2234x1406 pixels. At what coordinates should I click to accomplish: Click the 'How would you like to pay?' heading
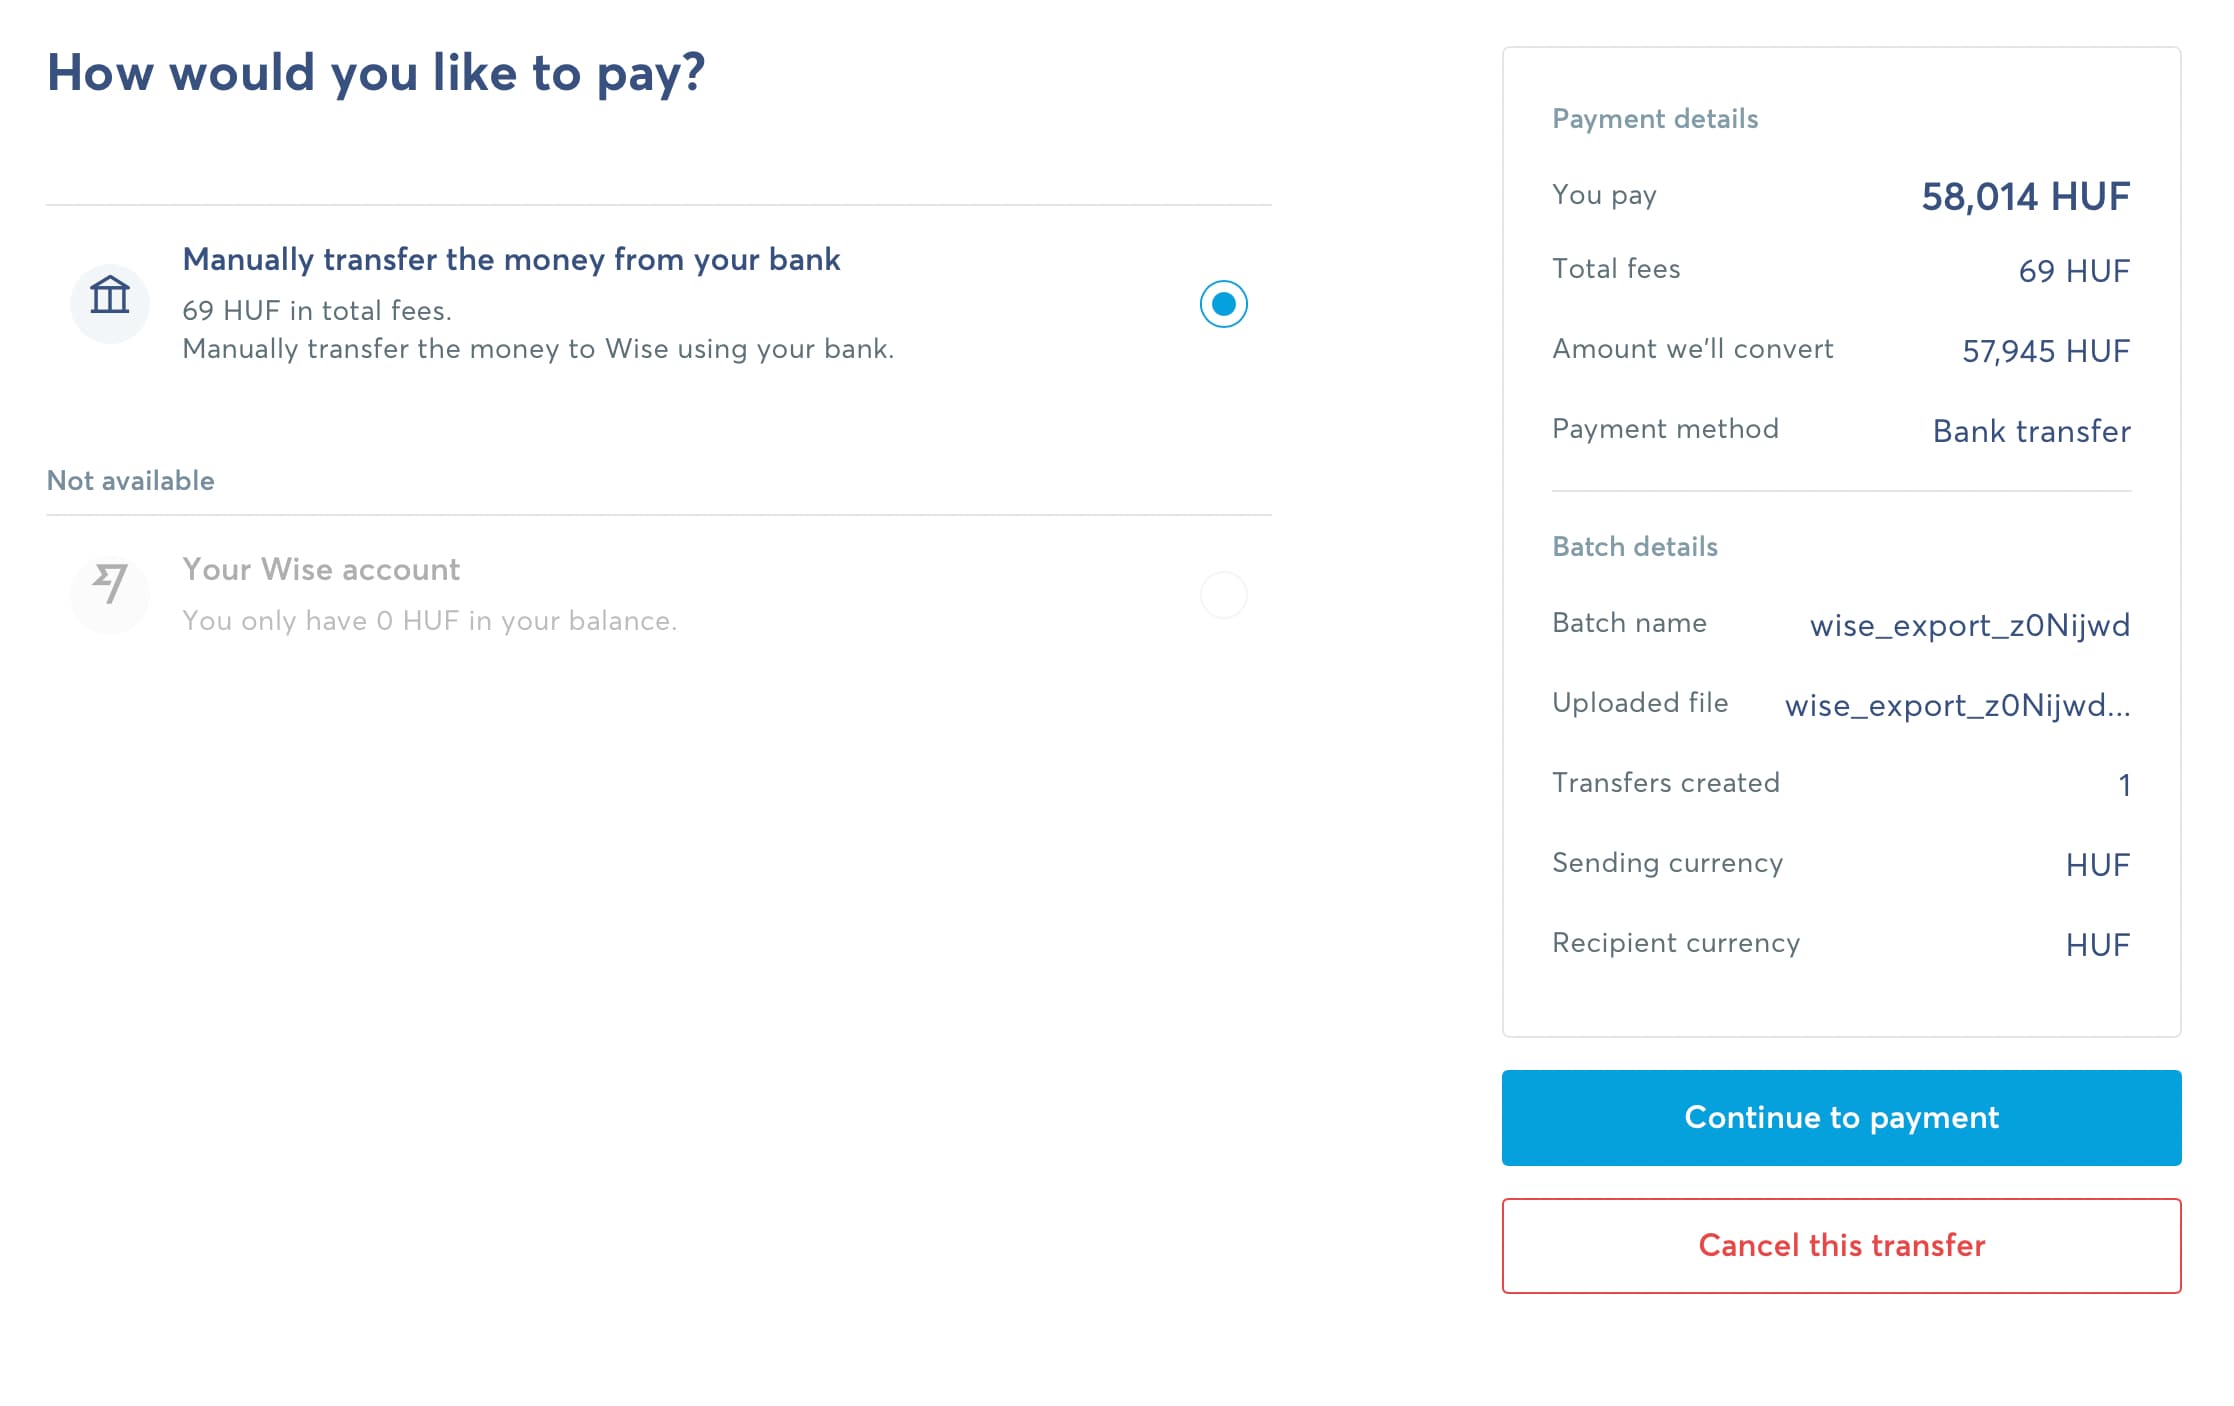[x=375, y=73]
